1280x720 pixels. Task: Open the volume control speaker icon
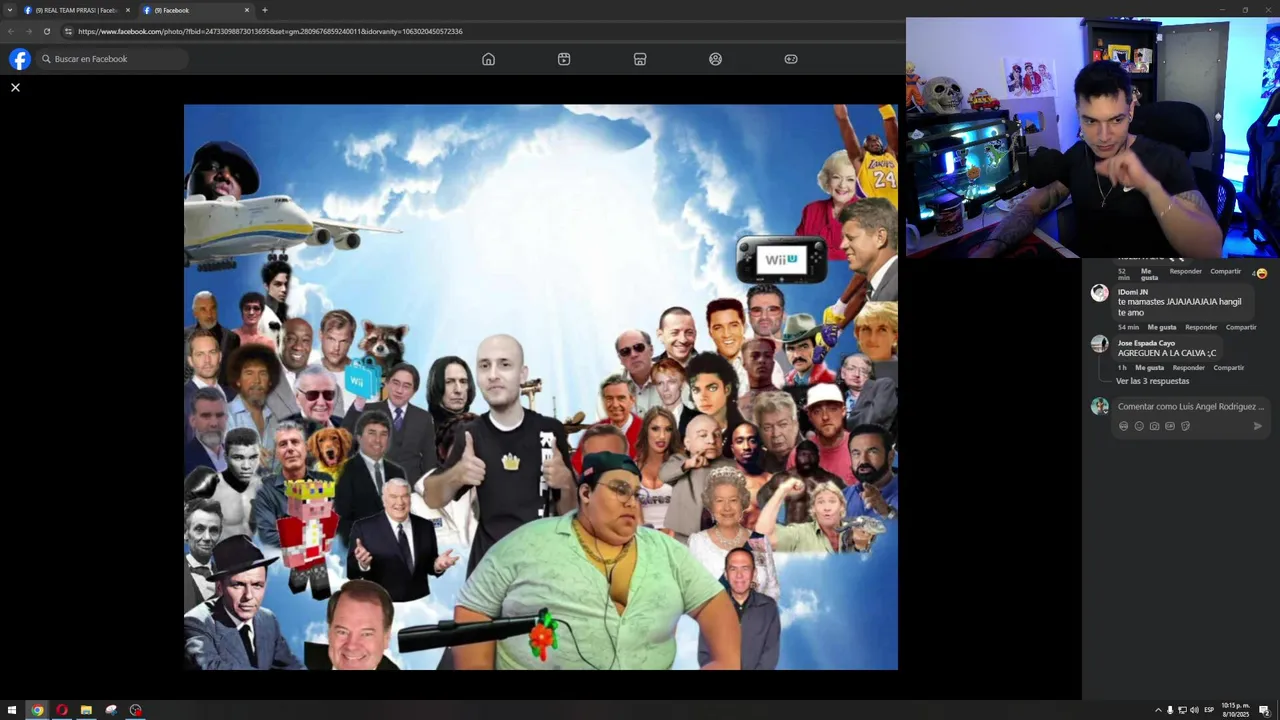[x=1194, y=710]
